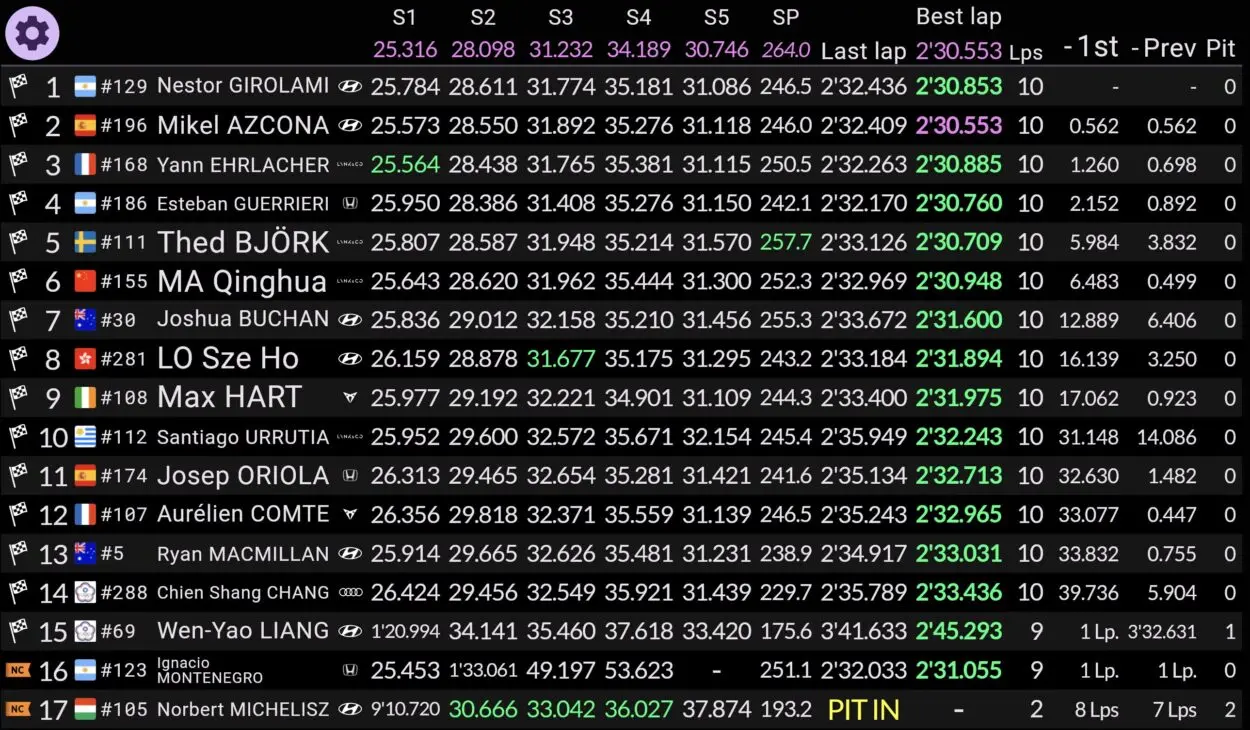Click the Hyundai logo next to Mikel Azcona
1250x730 pixels.
[x=349, y=125]
